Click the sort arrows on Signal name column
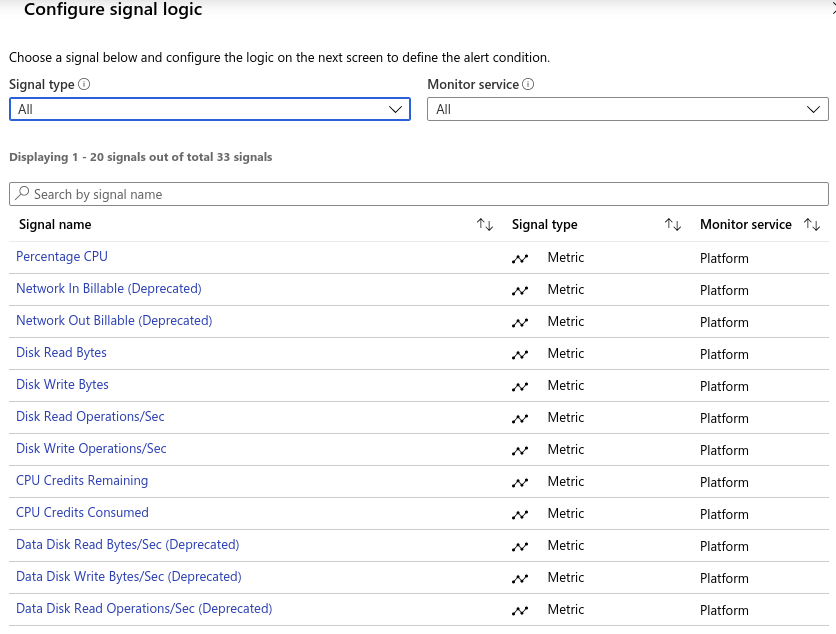Image resolution: width=836 pixels, height=634 pixels. (x=484, y=224)
